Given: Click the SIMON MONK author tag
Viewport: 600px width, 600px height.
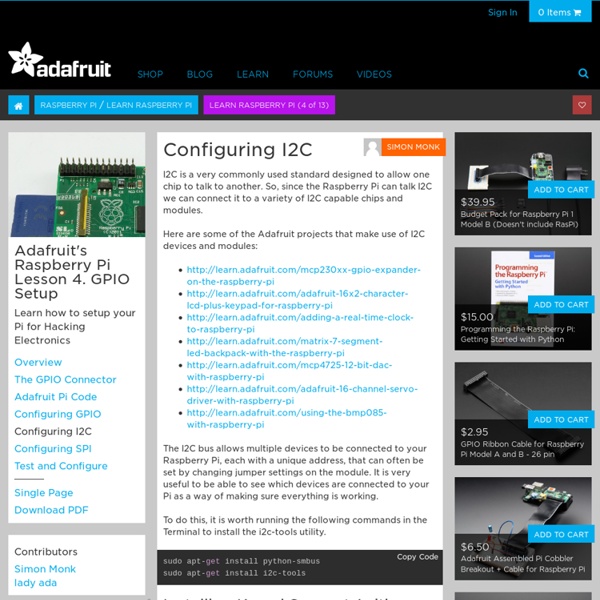Looking at the screenshot, I should coord(413,147).
